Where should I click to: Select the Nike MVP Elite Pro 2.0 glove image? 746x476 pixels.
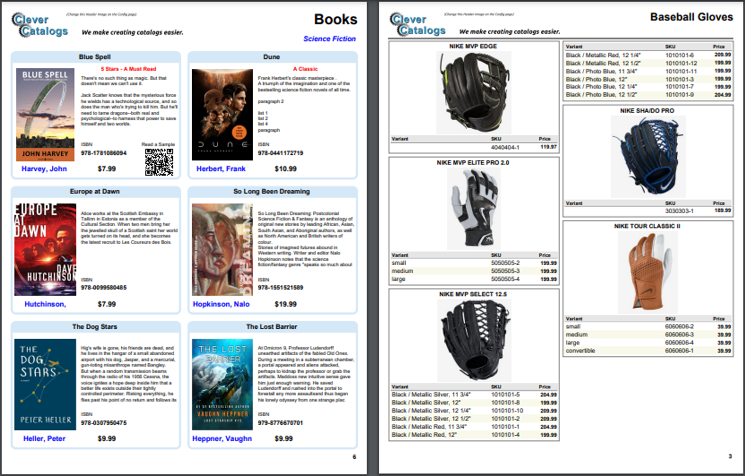474,208
